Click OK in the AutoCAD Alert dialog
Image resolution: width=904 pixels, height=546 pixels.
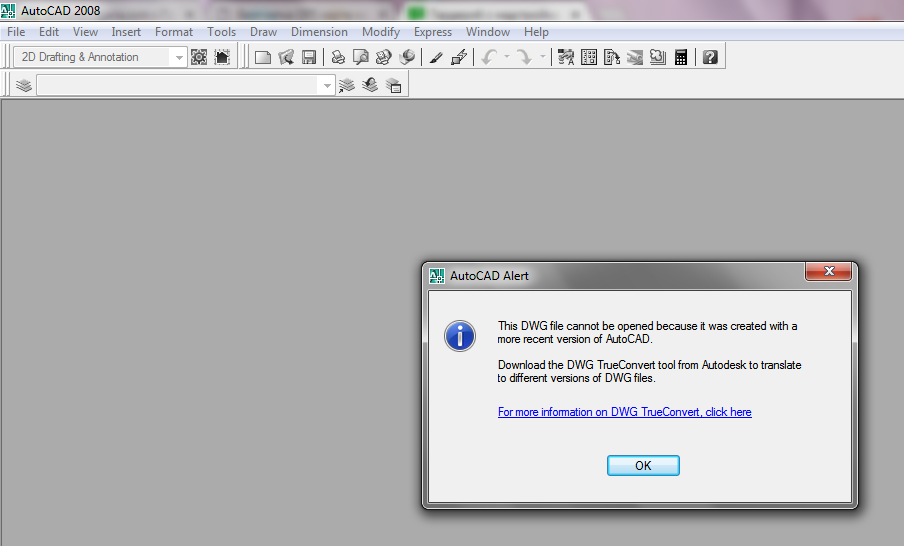click(643, 465)
